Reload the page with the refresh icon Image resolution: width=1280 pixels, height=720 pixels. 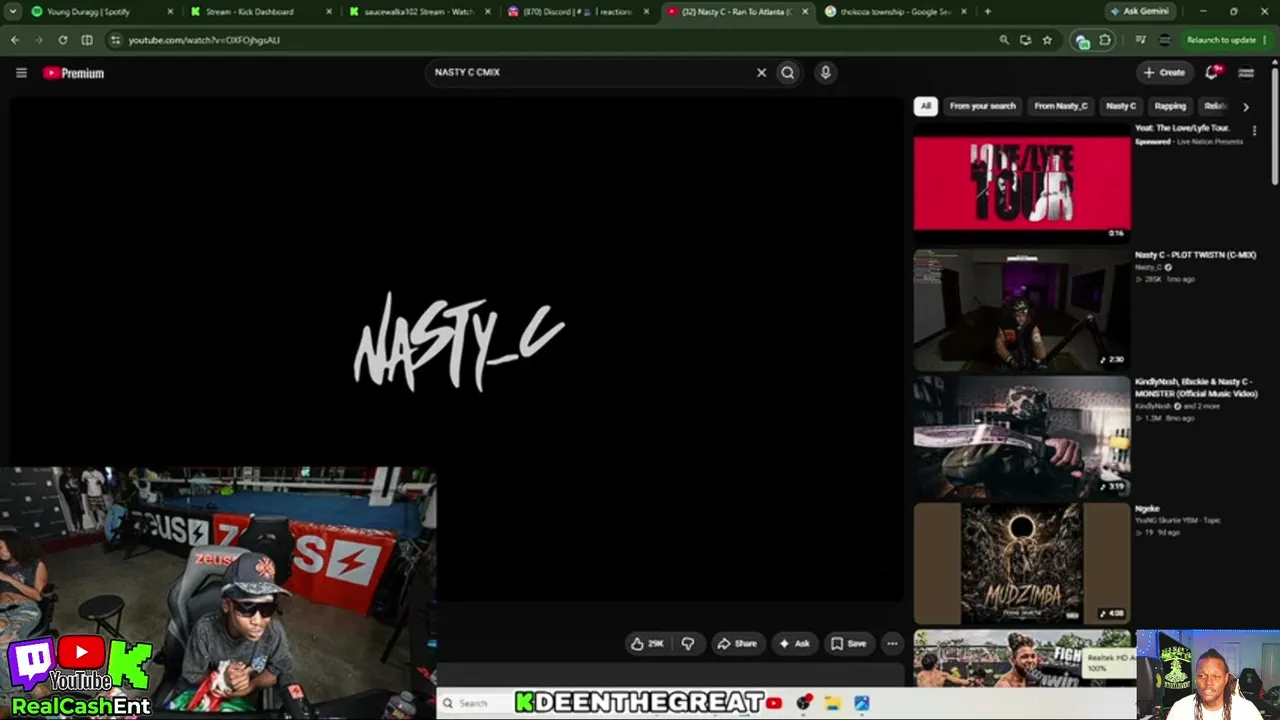coord(62,40)
